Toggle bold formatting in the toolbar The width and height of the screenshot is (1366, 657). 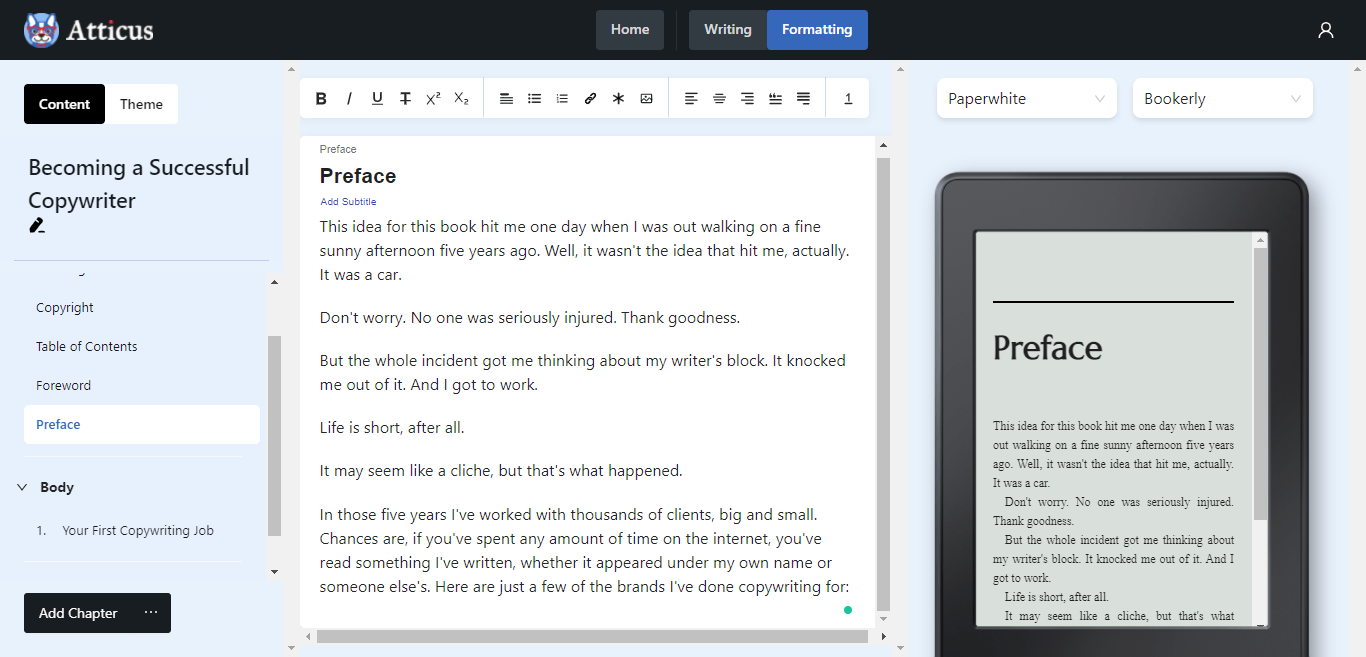click(321, 98)
